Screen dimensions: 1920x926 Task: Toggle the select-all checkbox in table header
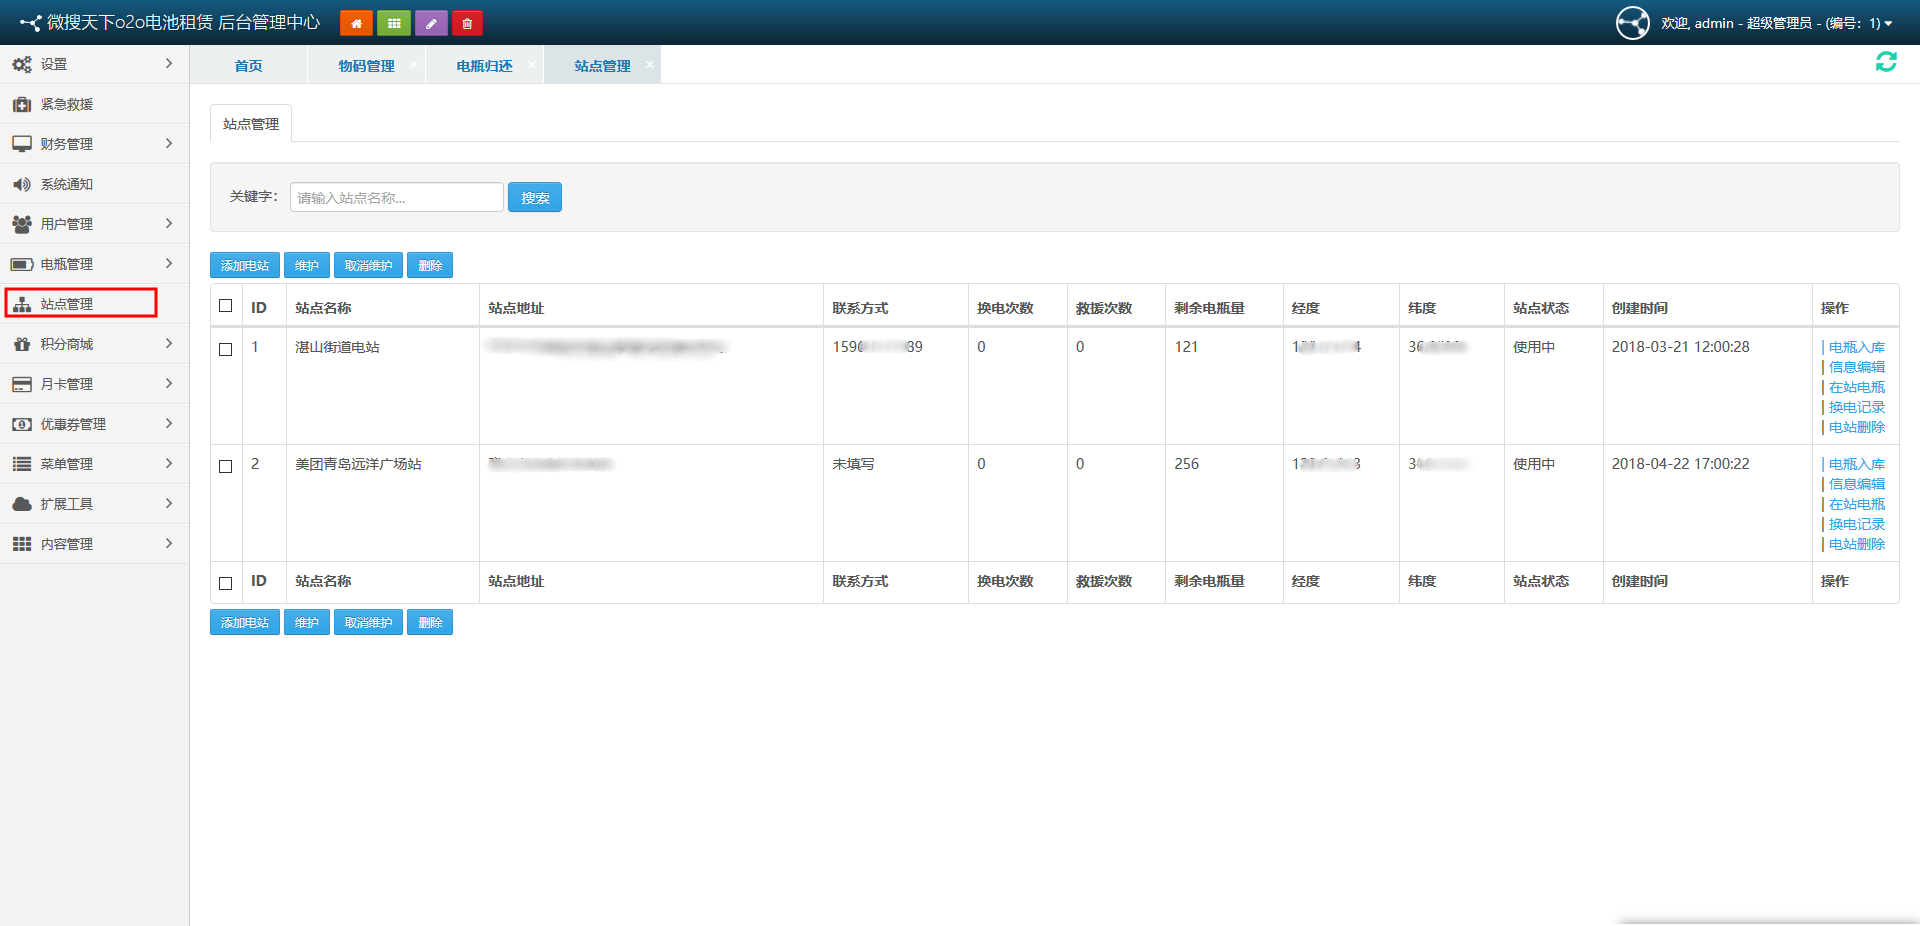(x=226, y=306)
